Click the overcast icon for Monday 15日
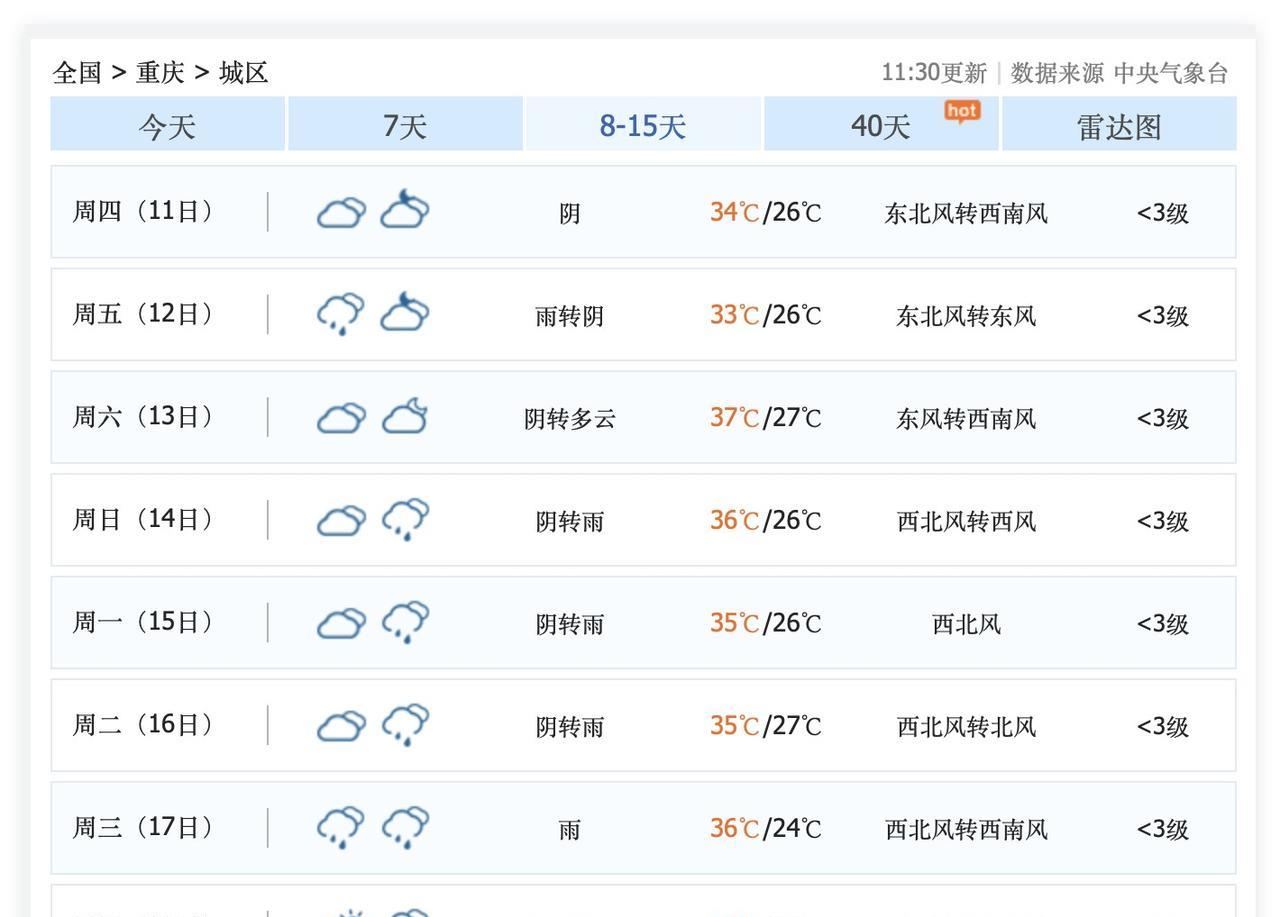The height and width of the screenshot is (917, 1280). click(x=341, y=624)
